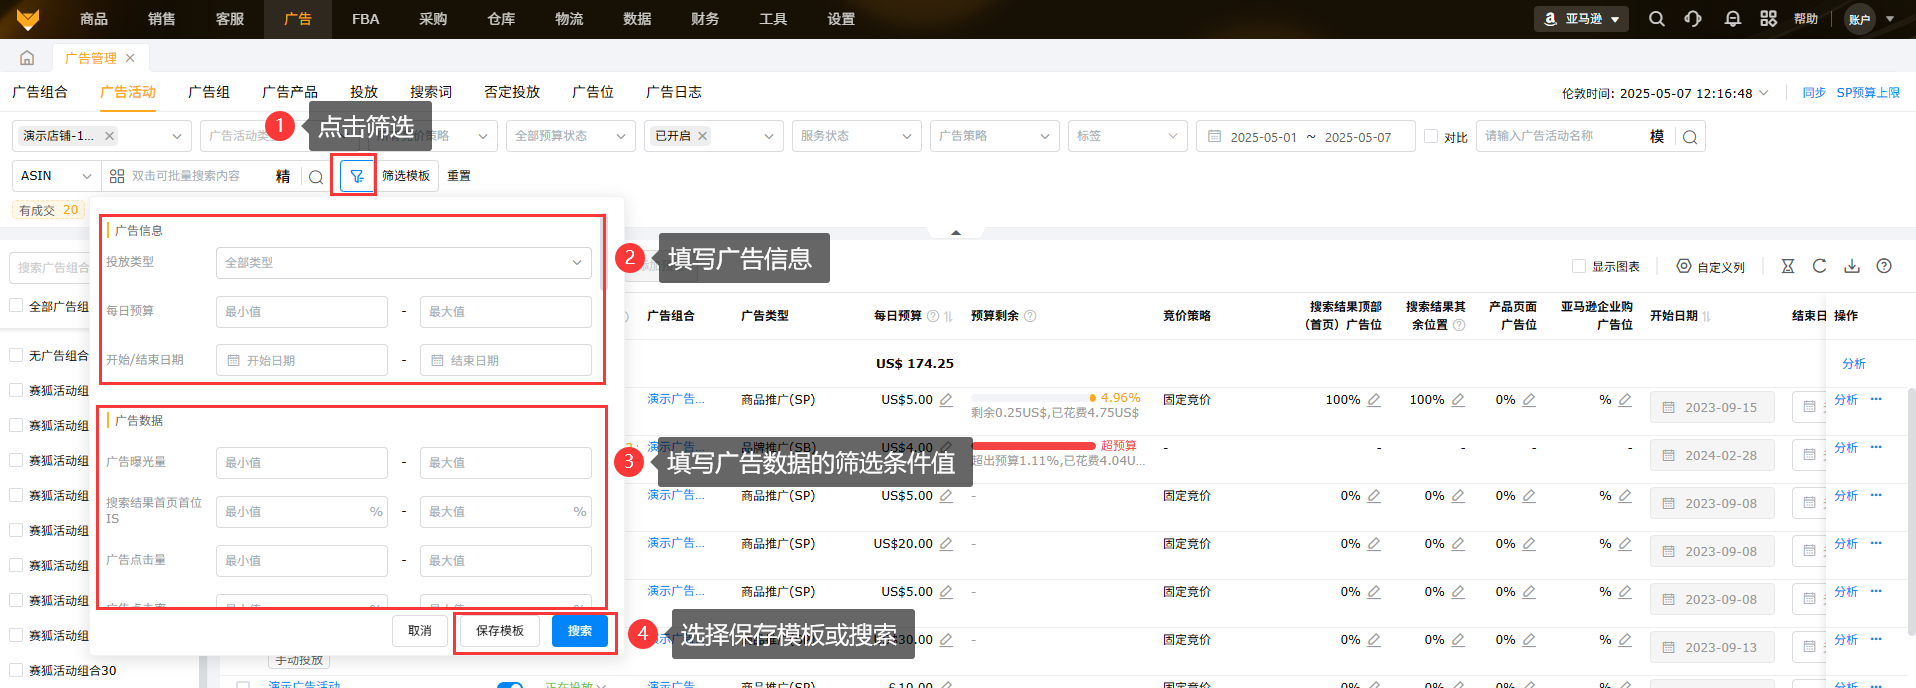Screen dimensions: 1916x688
Task: Tick the 全部广告组合 checkbox
Action: (16, 306)
